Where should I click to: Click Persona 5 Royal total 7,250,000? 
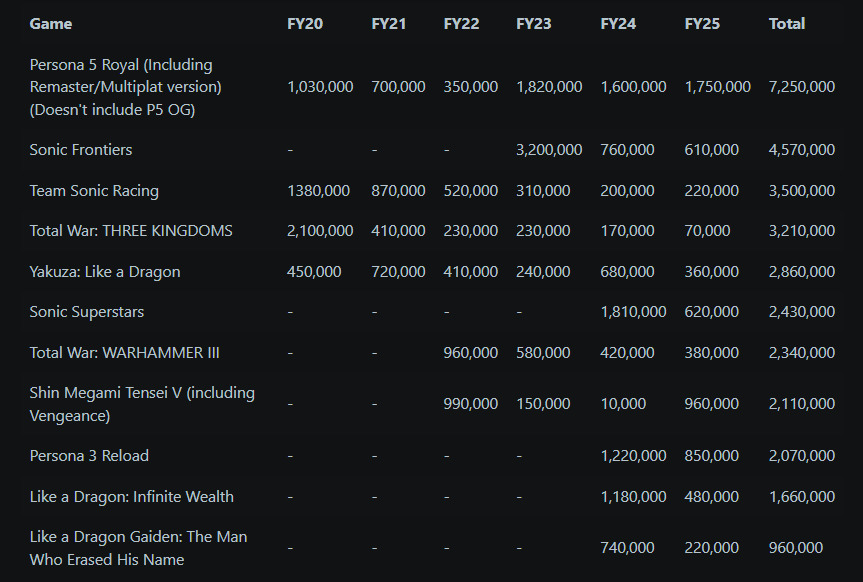tap(801, 86)
